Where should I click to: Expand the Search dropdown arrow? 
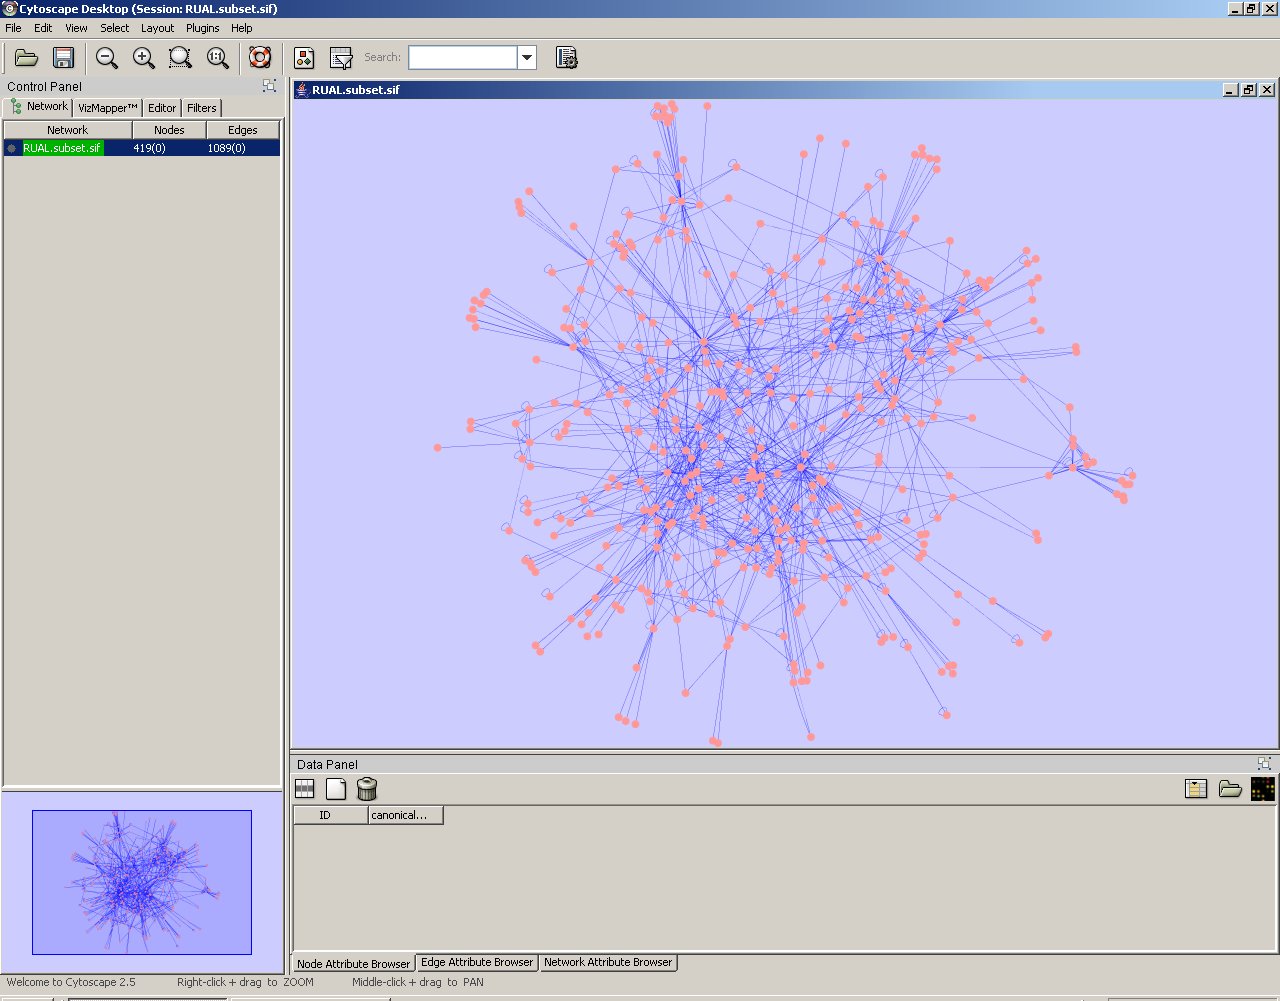click(x=527, y=58)
